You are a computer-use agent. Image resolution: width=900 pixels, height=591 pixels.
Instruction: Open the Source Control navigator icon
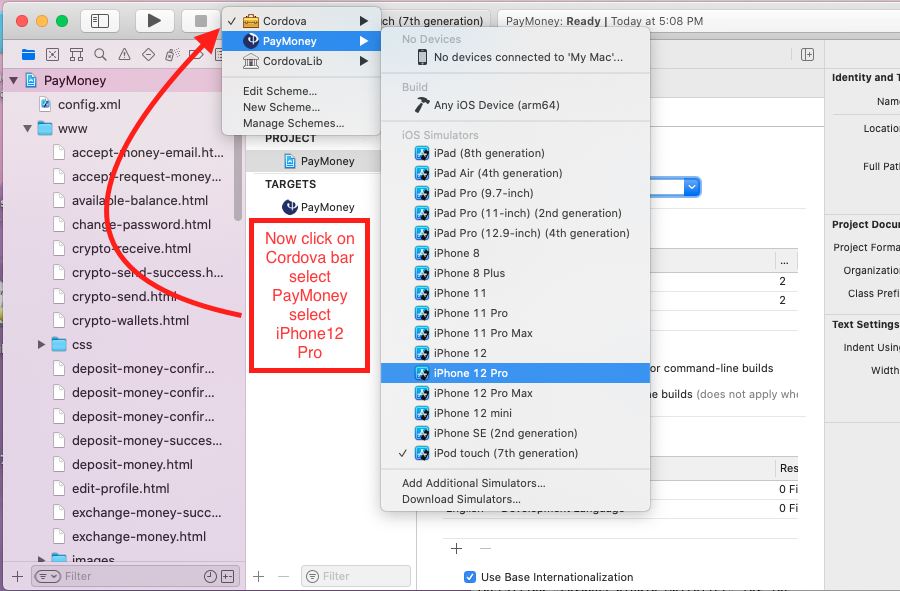pos(52,54)
